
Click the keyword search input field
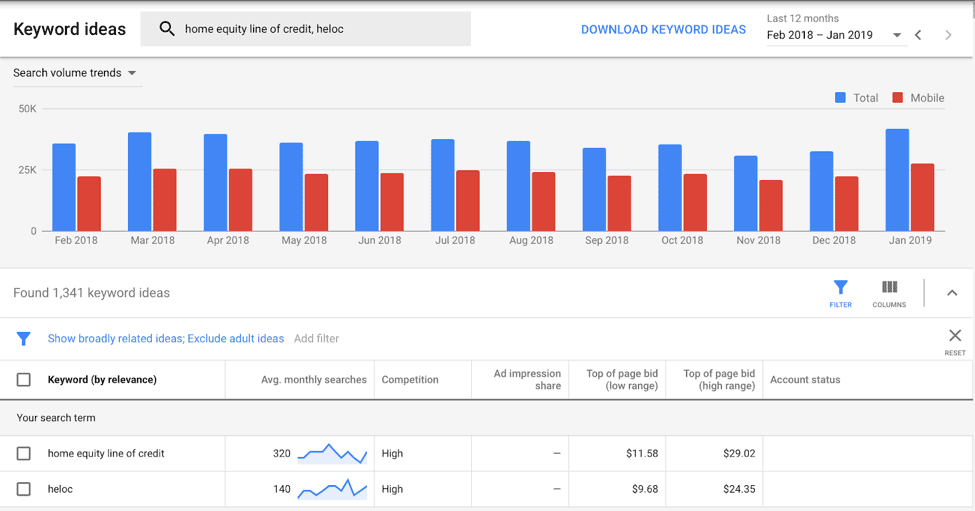pos(305,29)
